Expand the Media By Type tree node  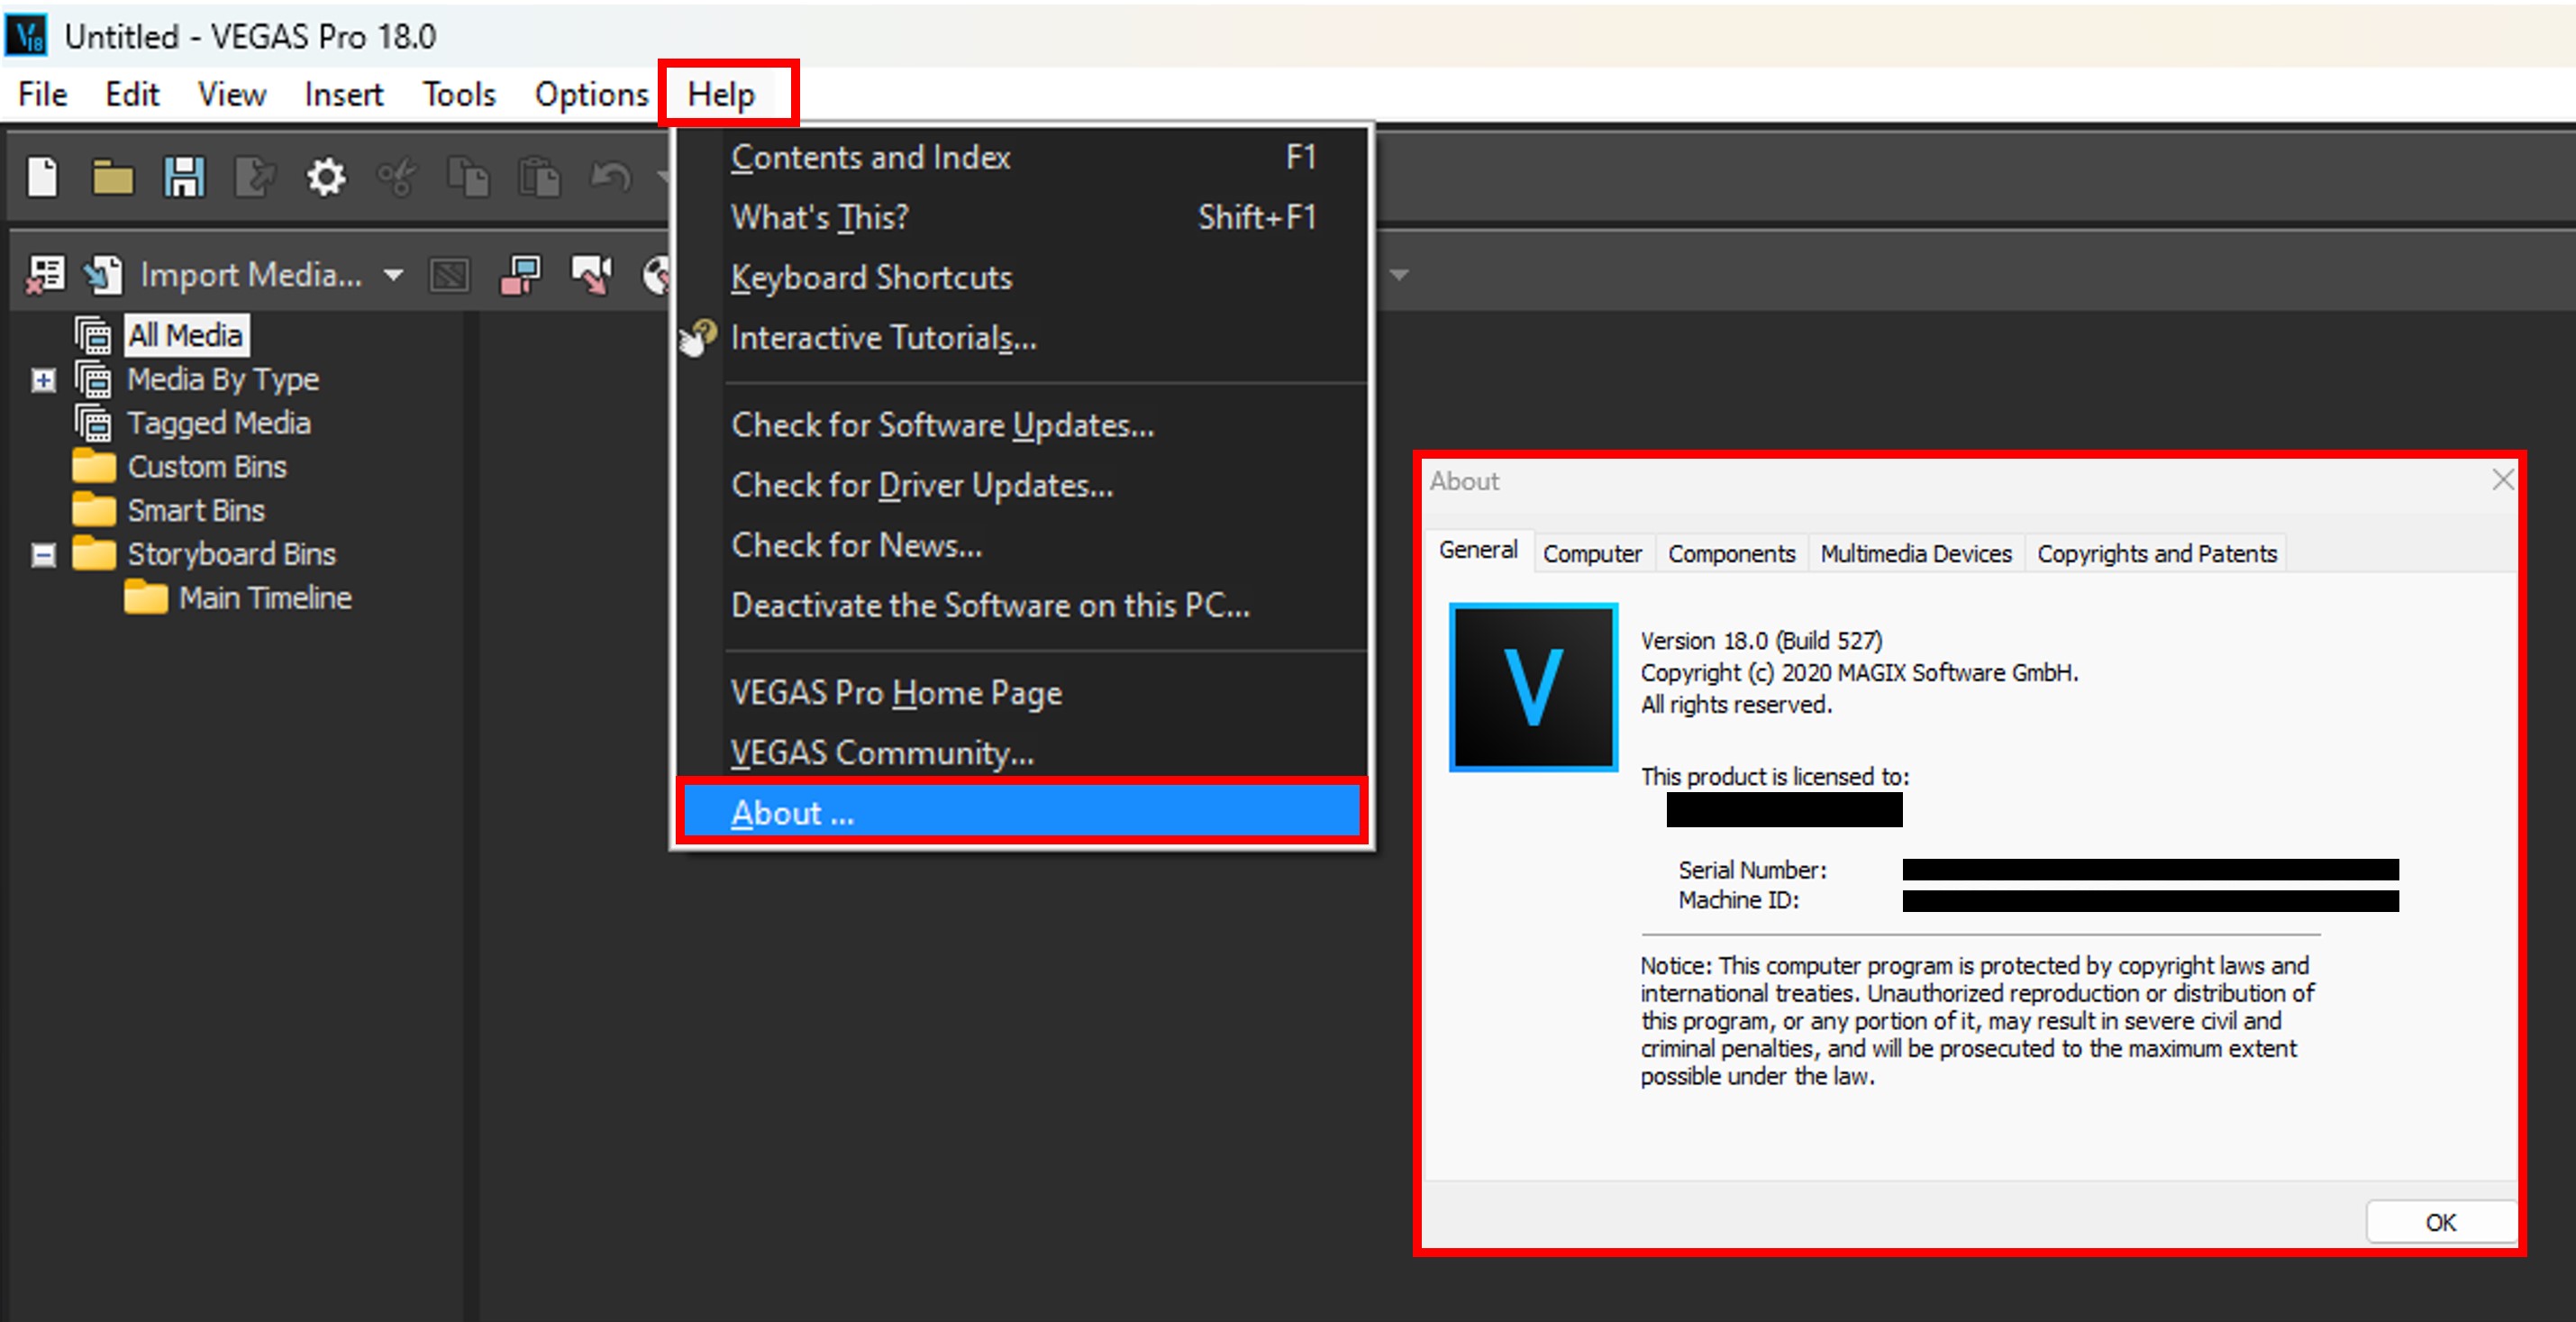pyautogui.click(x=43, y=380)
